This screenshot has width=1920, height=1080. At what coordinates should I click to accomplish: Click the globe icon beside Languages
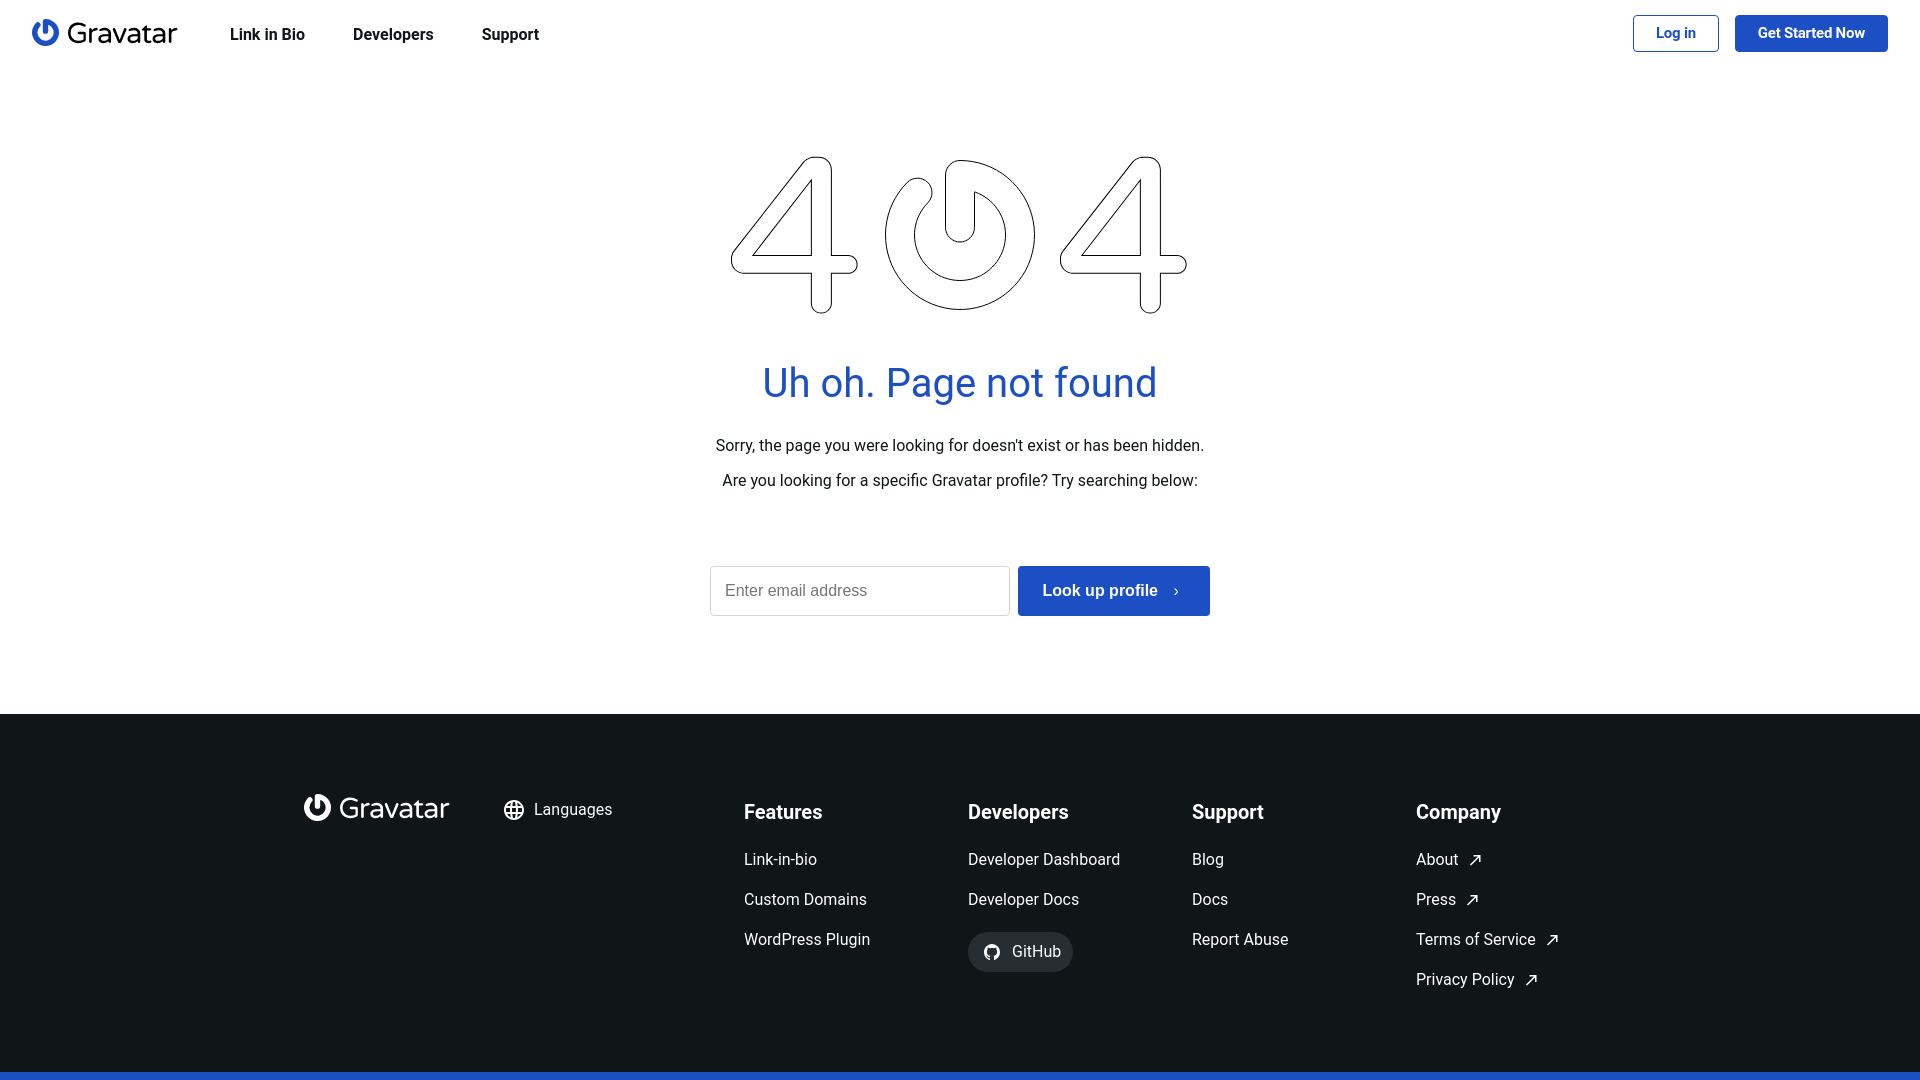point(514,810)
